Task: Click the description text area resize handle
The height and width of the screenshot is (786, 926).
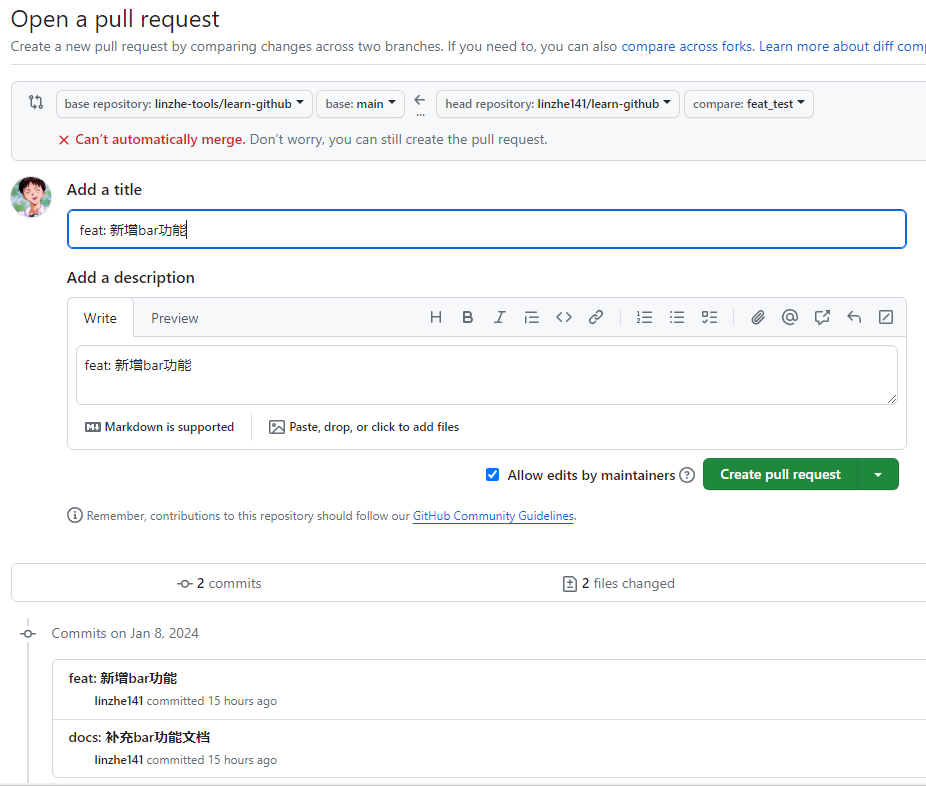Action: 892,399
